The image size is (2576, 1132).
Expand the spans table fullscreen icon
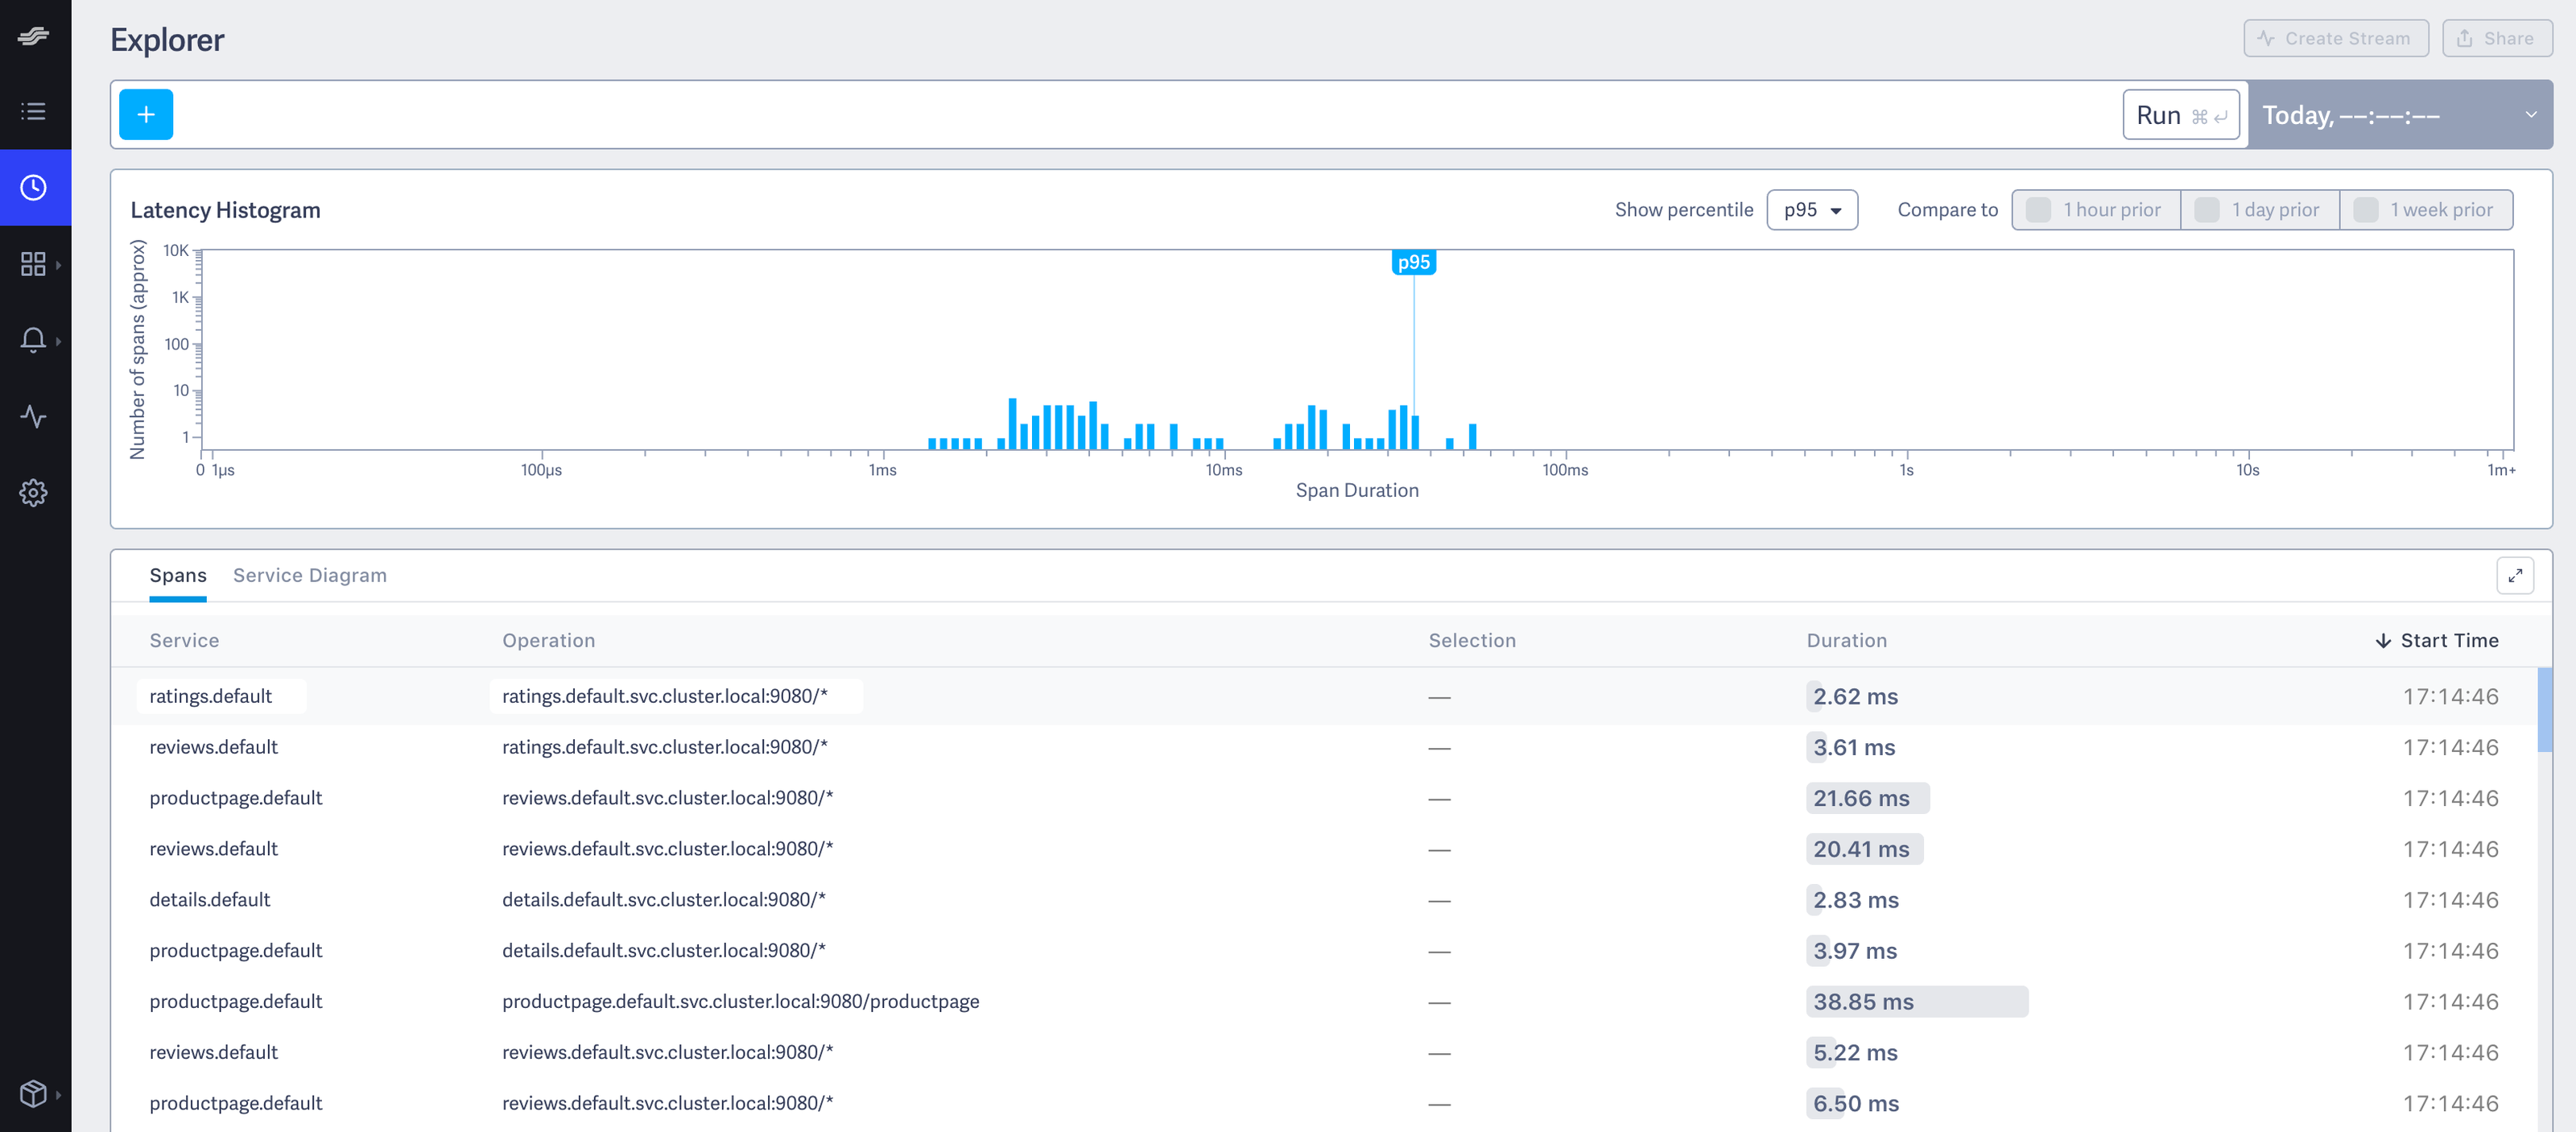[x=2514, y=575]
